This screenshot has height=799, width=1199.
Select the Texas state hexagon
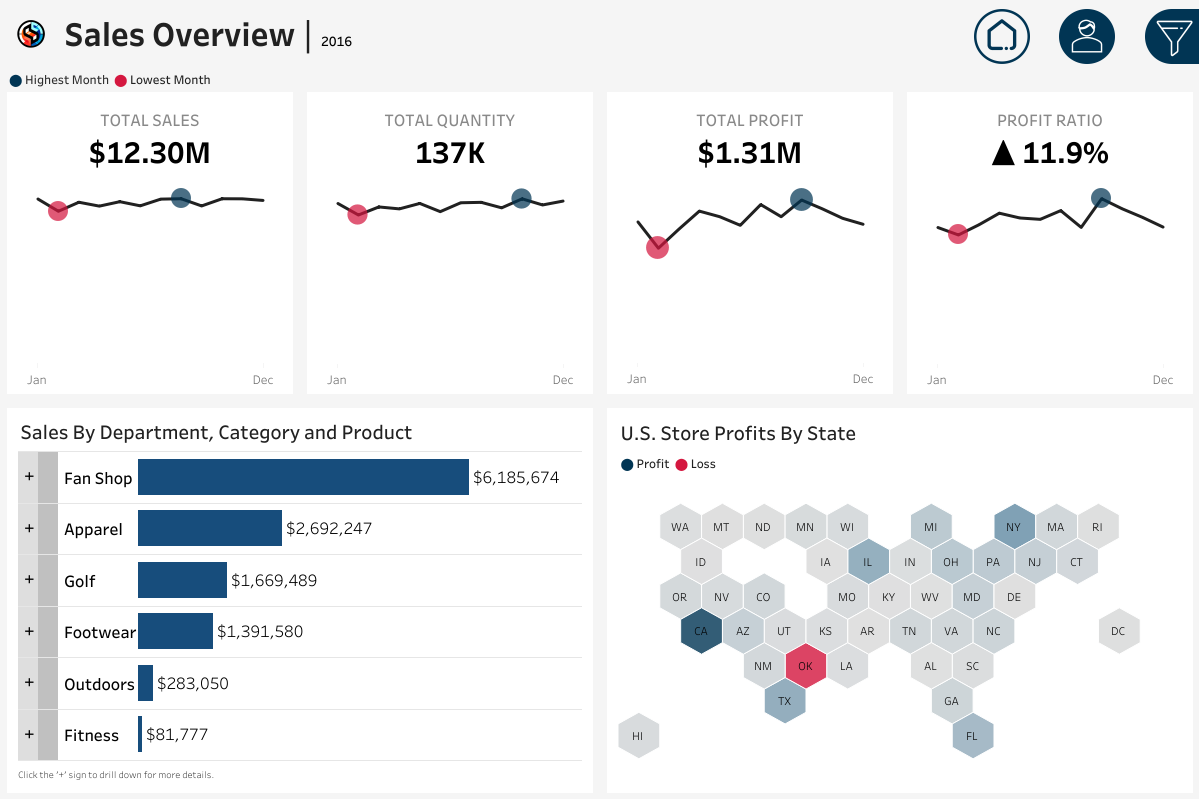784,701
